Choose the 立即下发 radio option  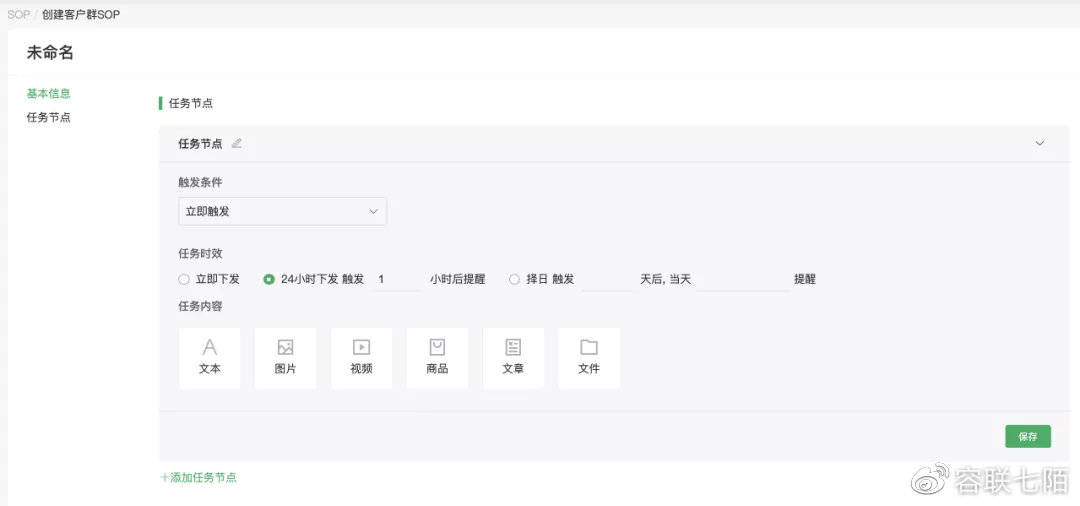tap(184, 280)
